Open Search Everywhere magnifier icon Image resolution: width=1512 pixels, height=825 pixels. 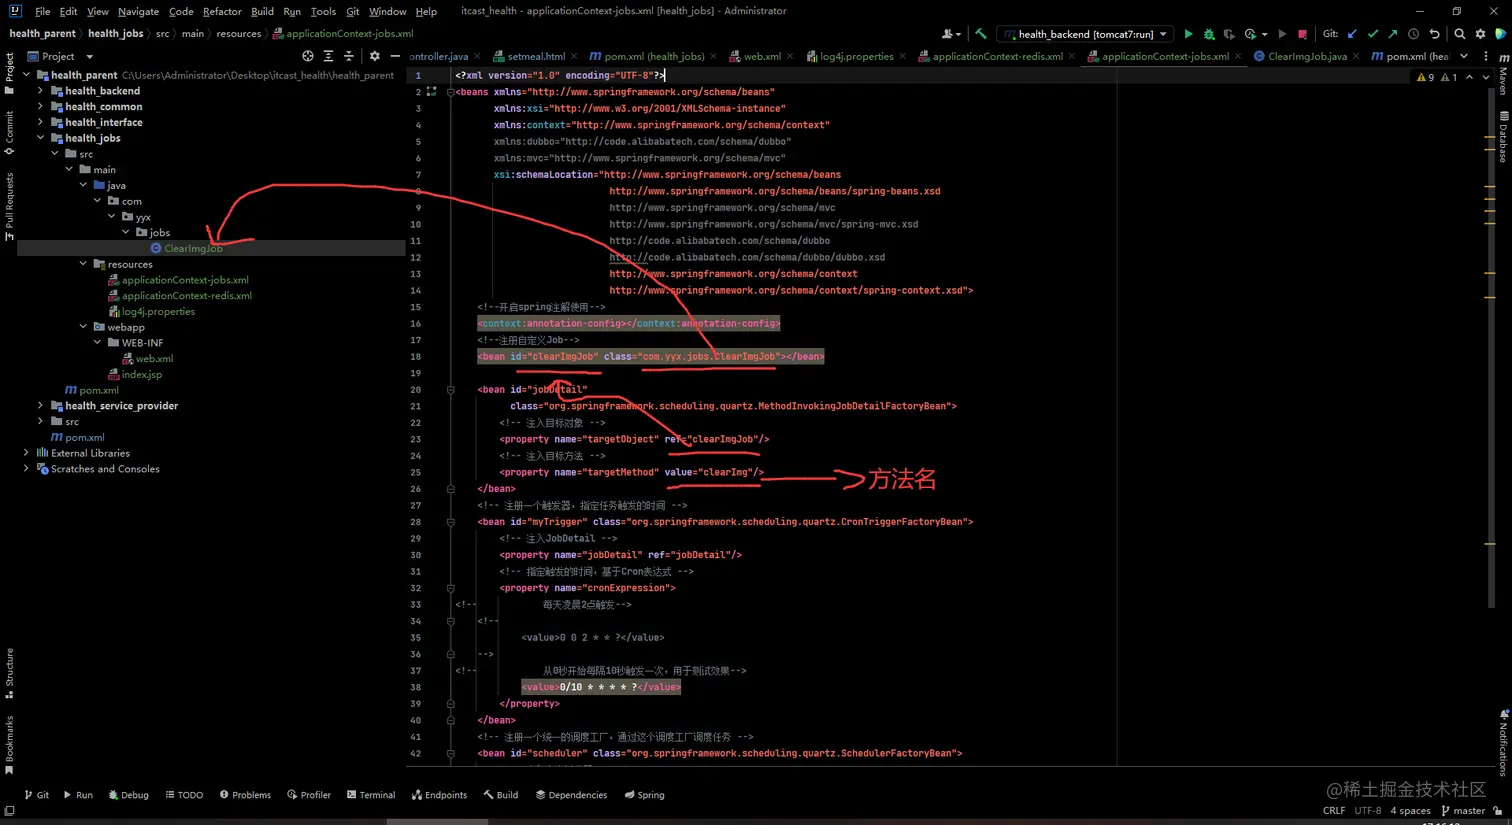[x=1460, y=34]
